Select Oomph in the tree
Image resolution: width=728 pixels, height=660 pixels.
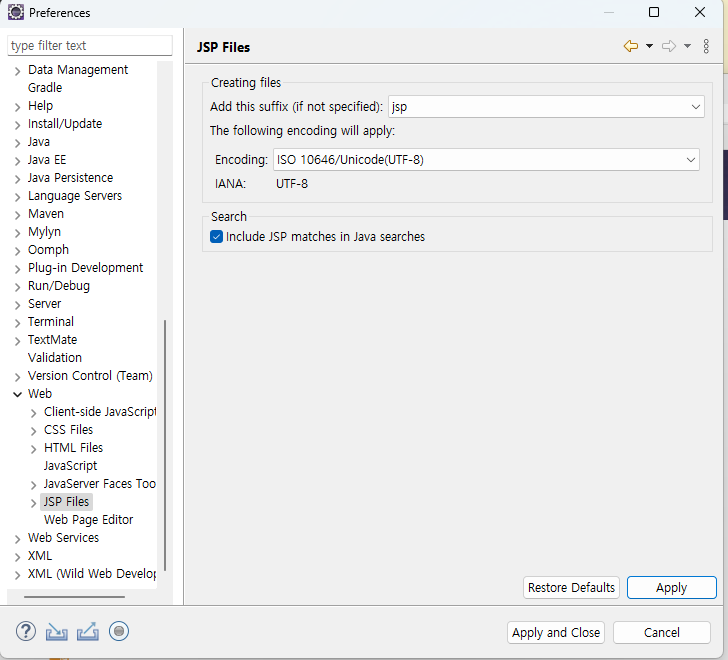pyautogui.click(x=48, y=250)
